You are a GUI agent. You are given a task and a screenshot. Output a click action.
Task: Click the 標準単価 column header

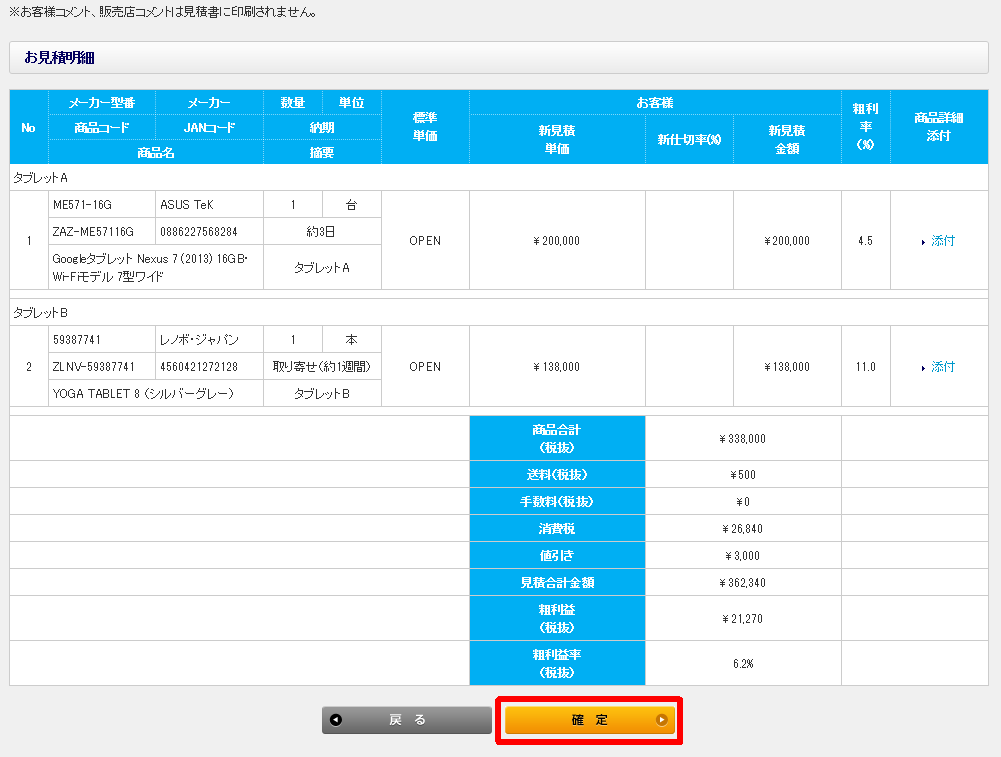tap(425, 126)
